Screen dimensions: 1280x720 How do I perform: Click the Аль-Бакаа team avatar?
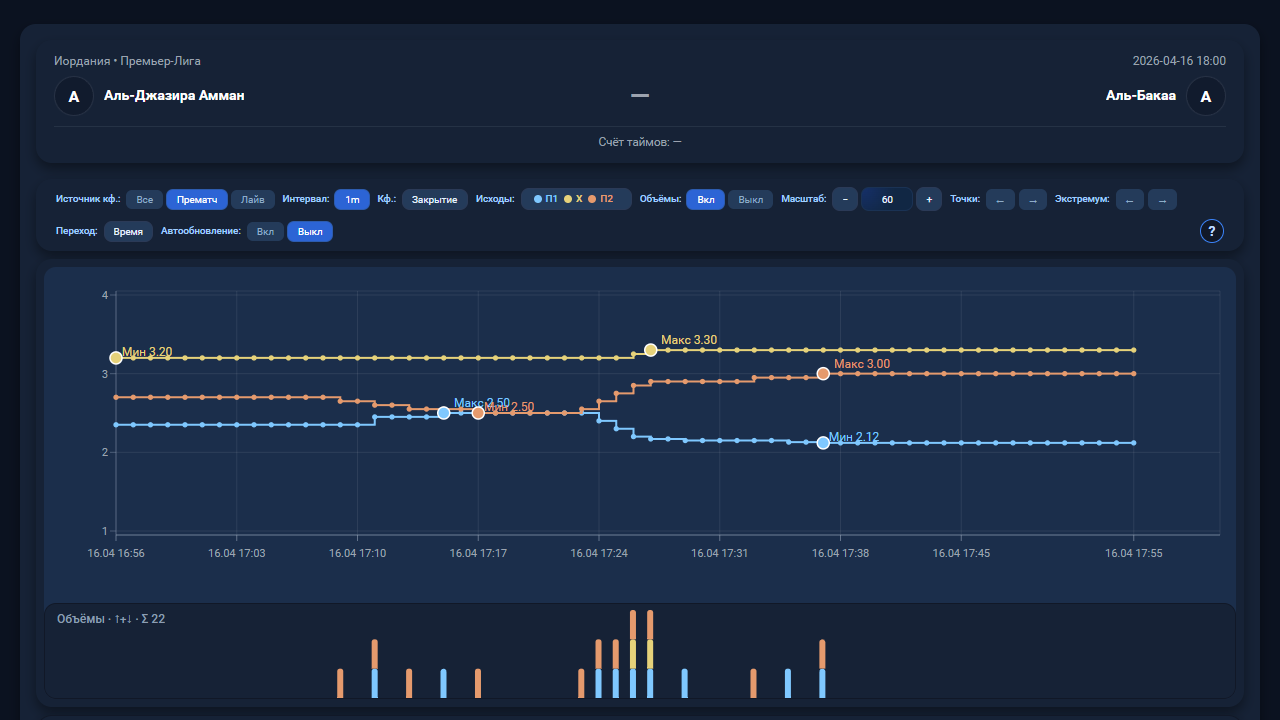pos(1205,96)
